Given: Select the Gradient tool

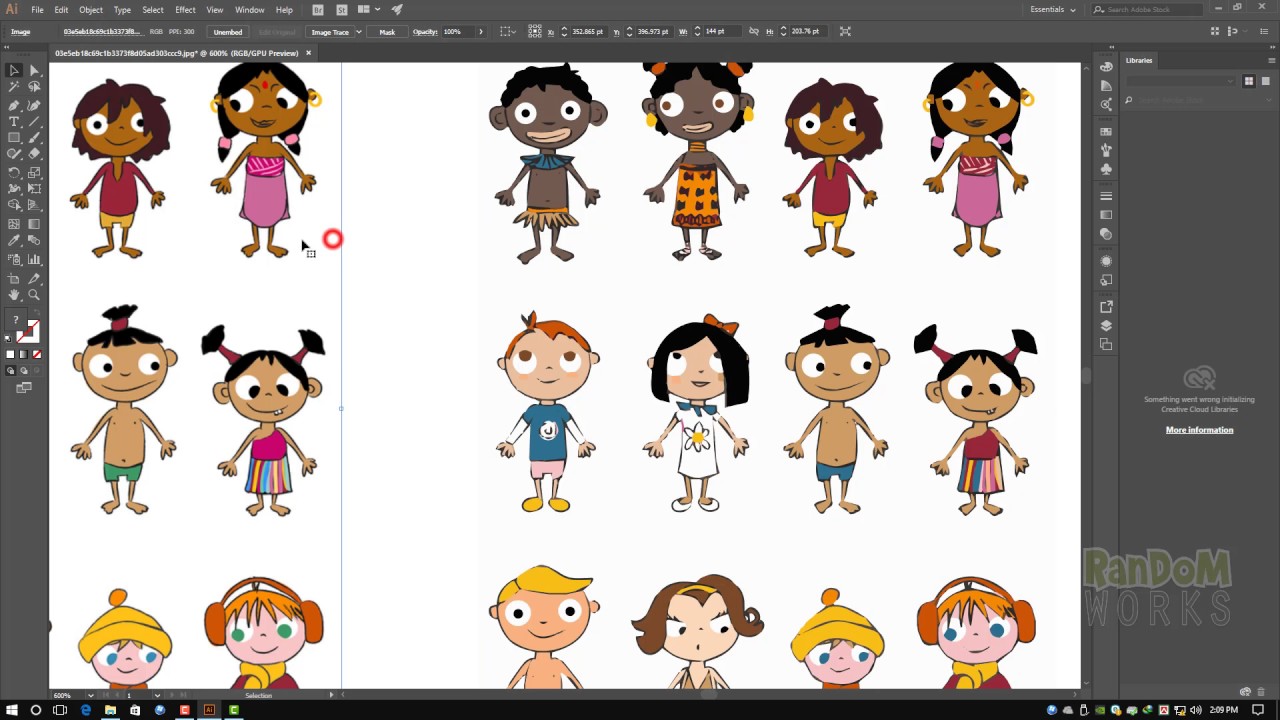Looking at the screenshot, I should point(34,224).
